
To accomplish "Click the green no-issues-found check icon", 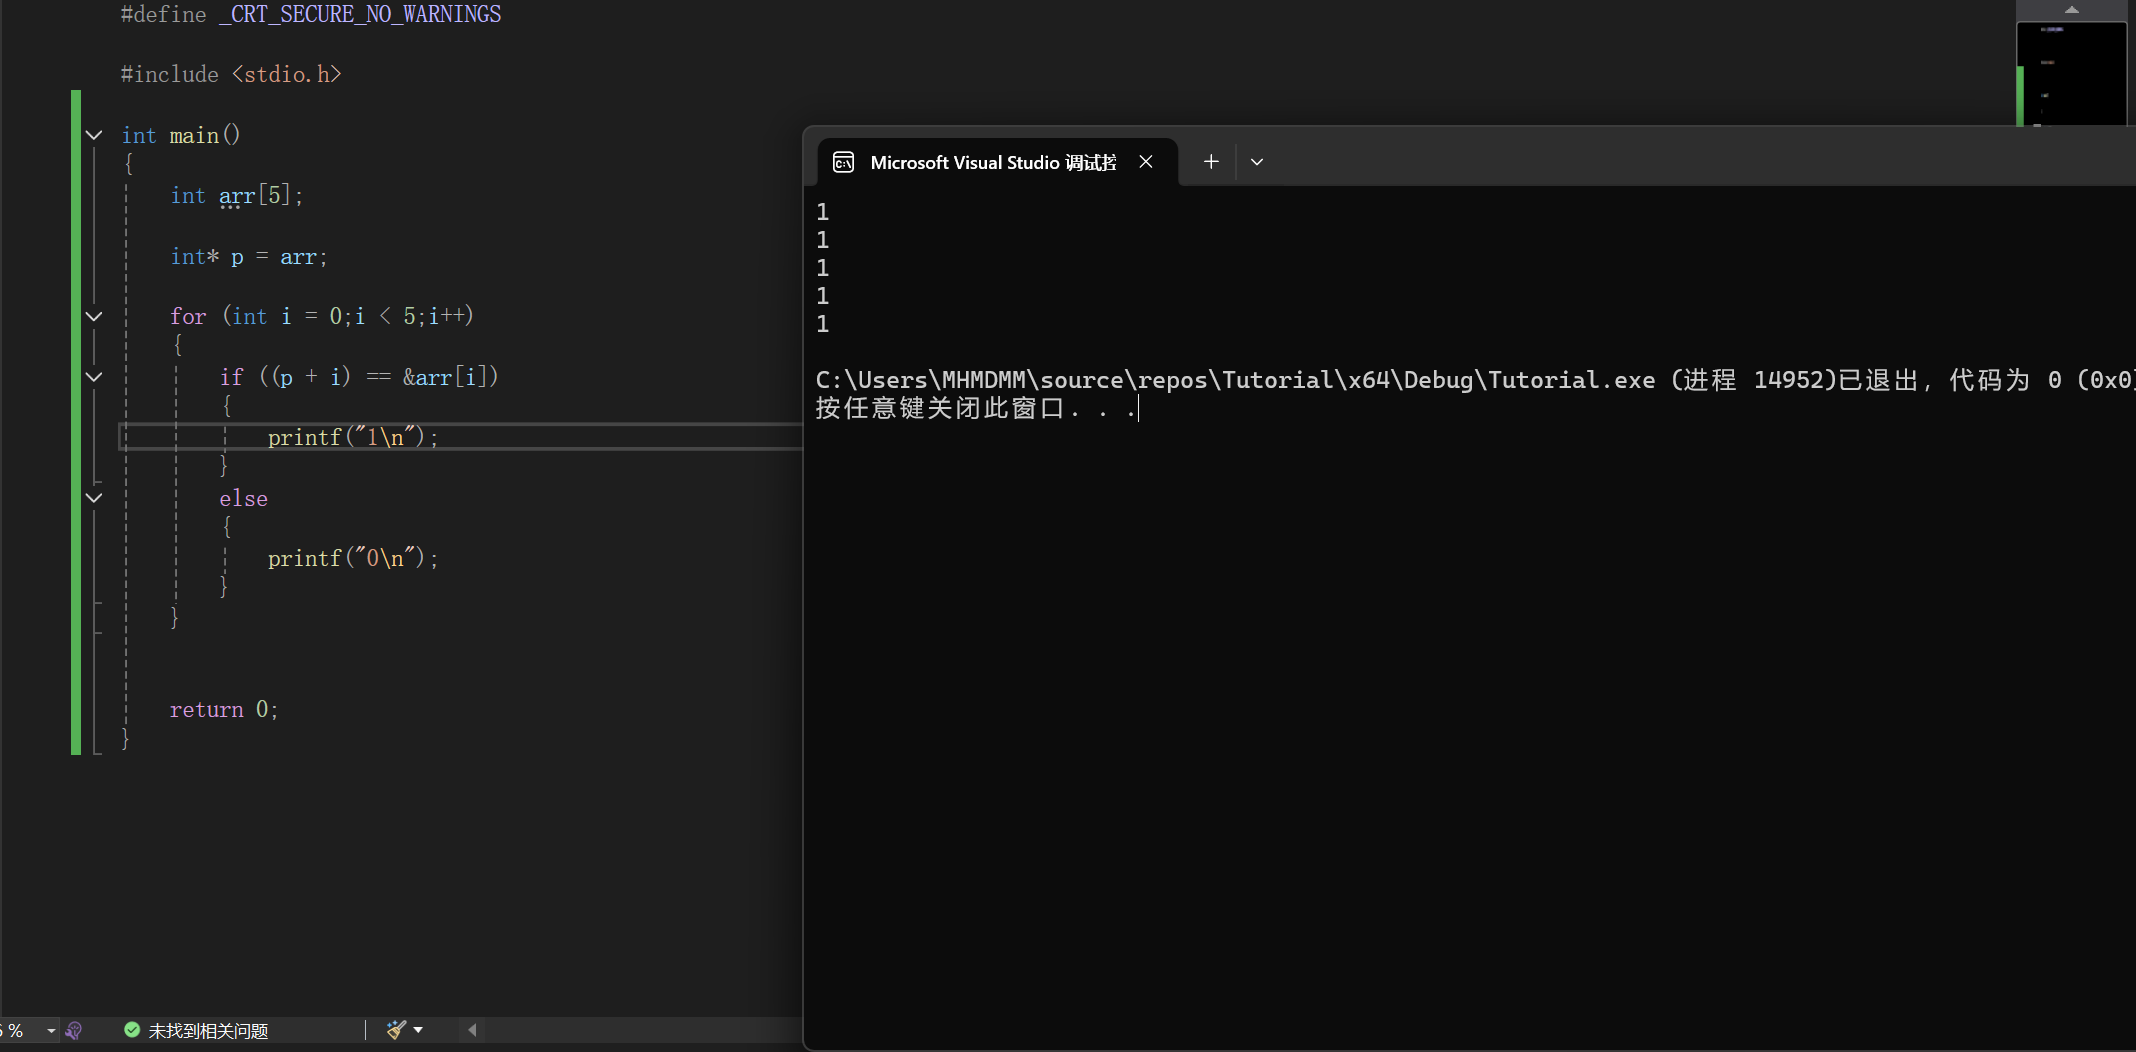I will 132,1030.
